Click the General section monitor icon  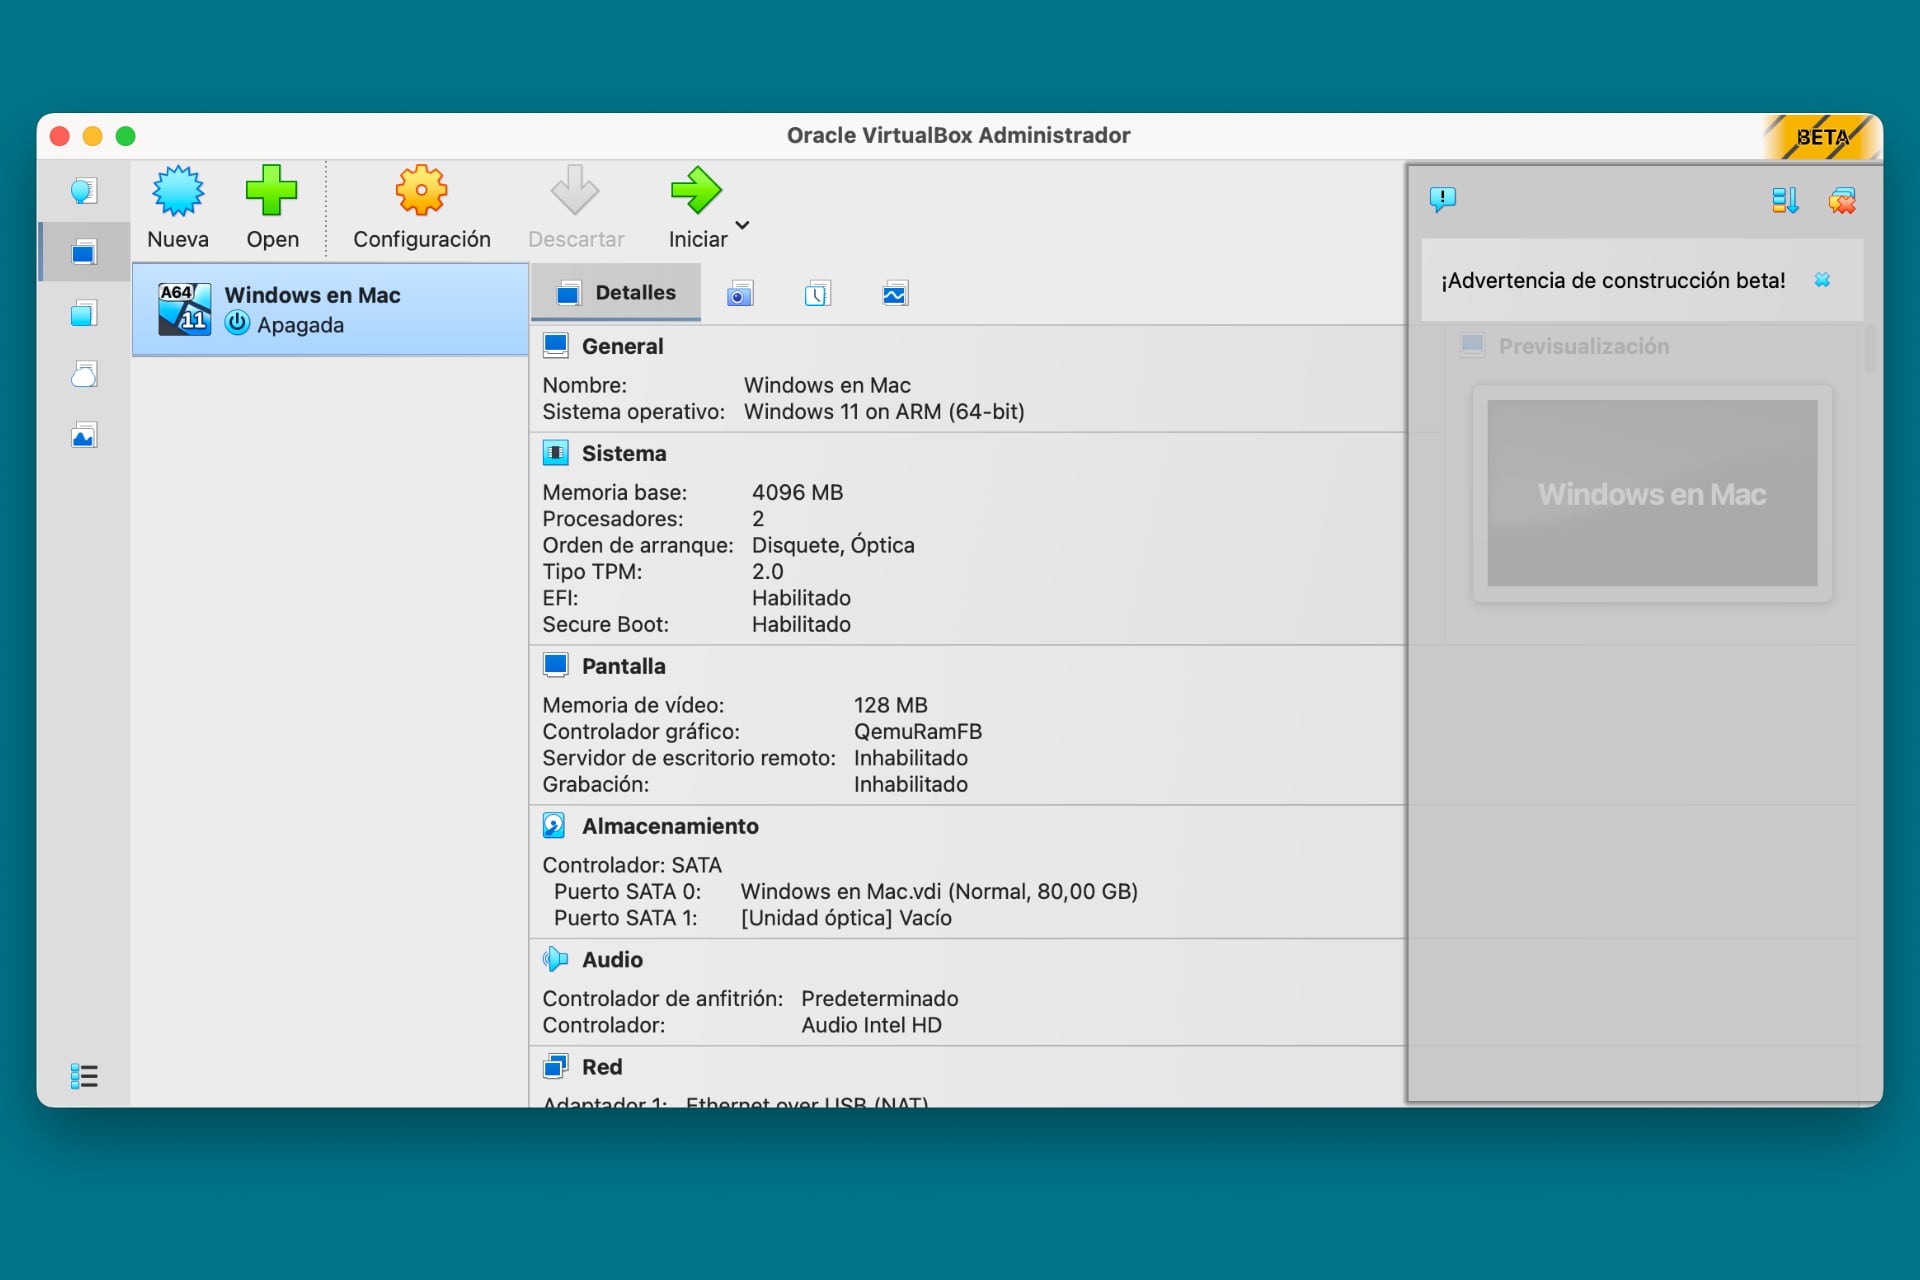tap(556, 345)
